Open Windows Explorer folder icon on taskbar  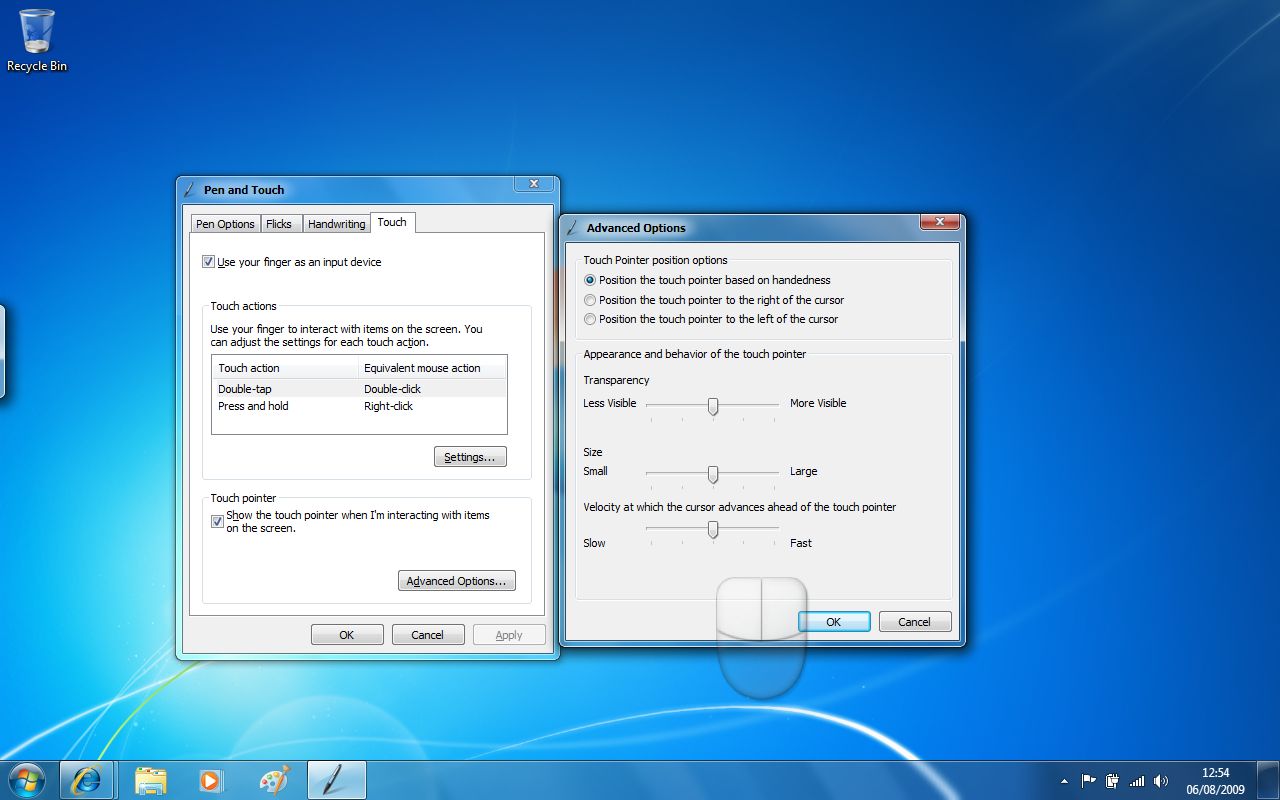pyautogui.click(x=150, y=780)
